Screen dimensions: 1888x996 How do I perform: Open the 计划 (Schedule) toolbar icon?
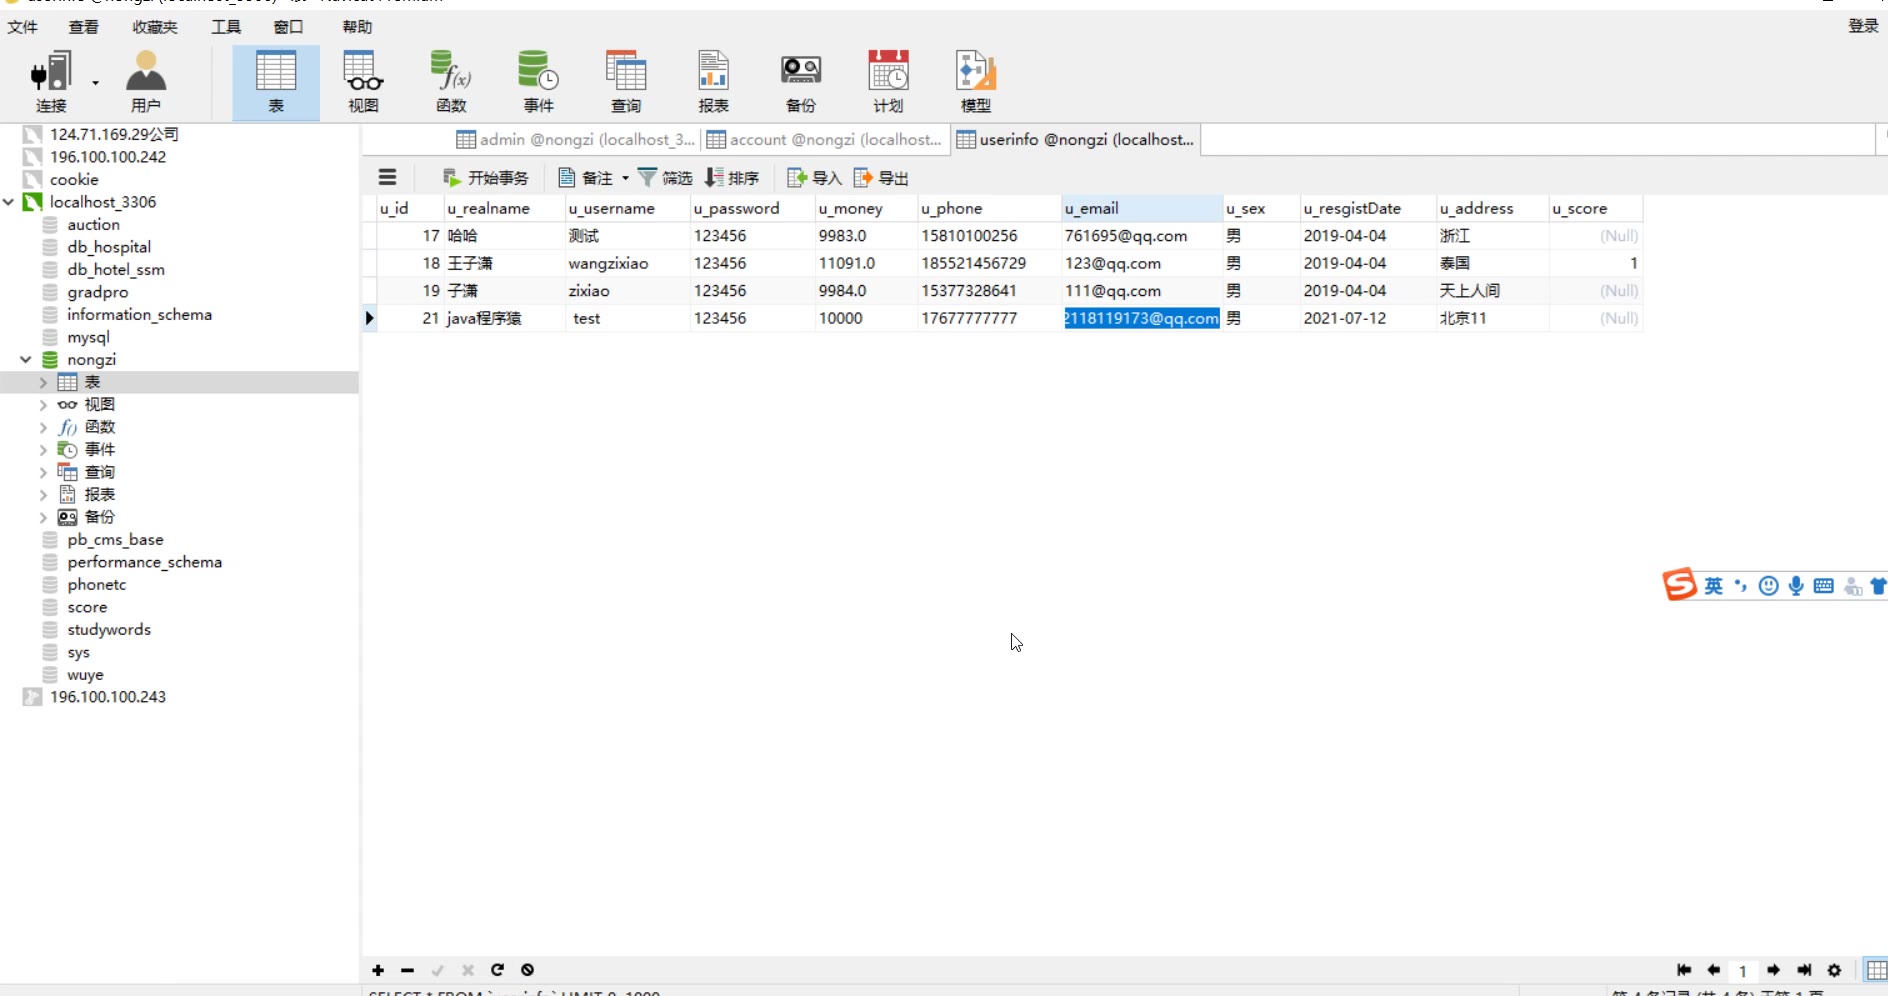(x=888, y=82)
